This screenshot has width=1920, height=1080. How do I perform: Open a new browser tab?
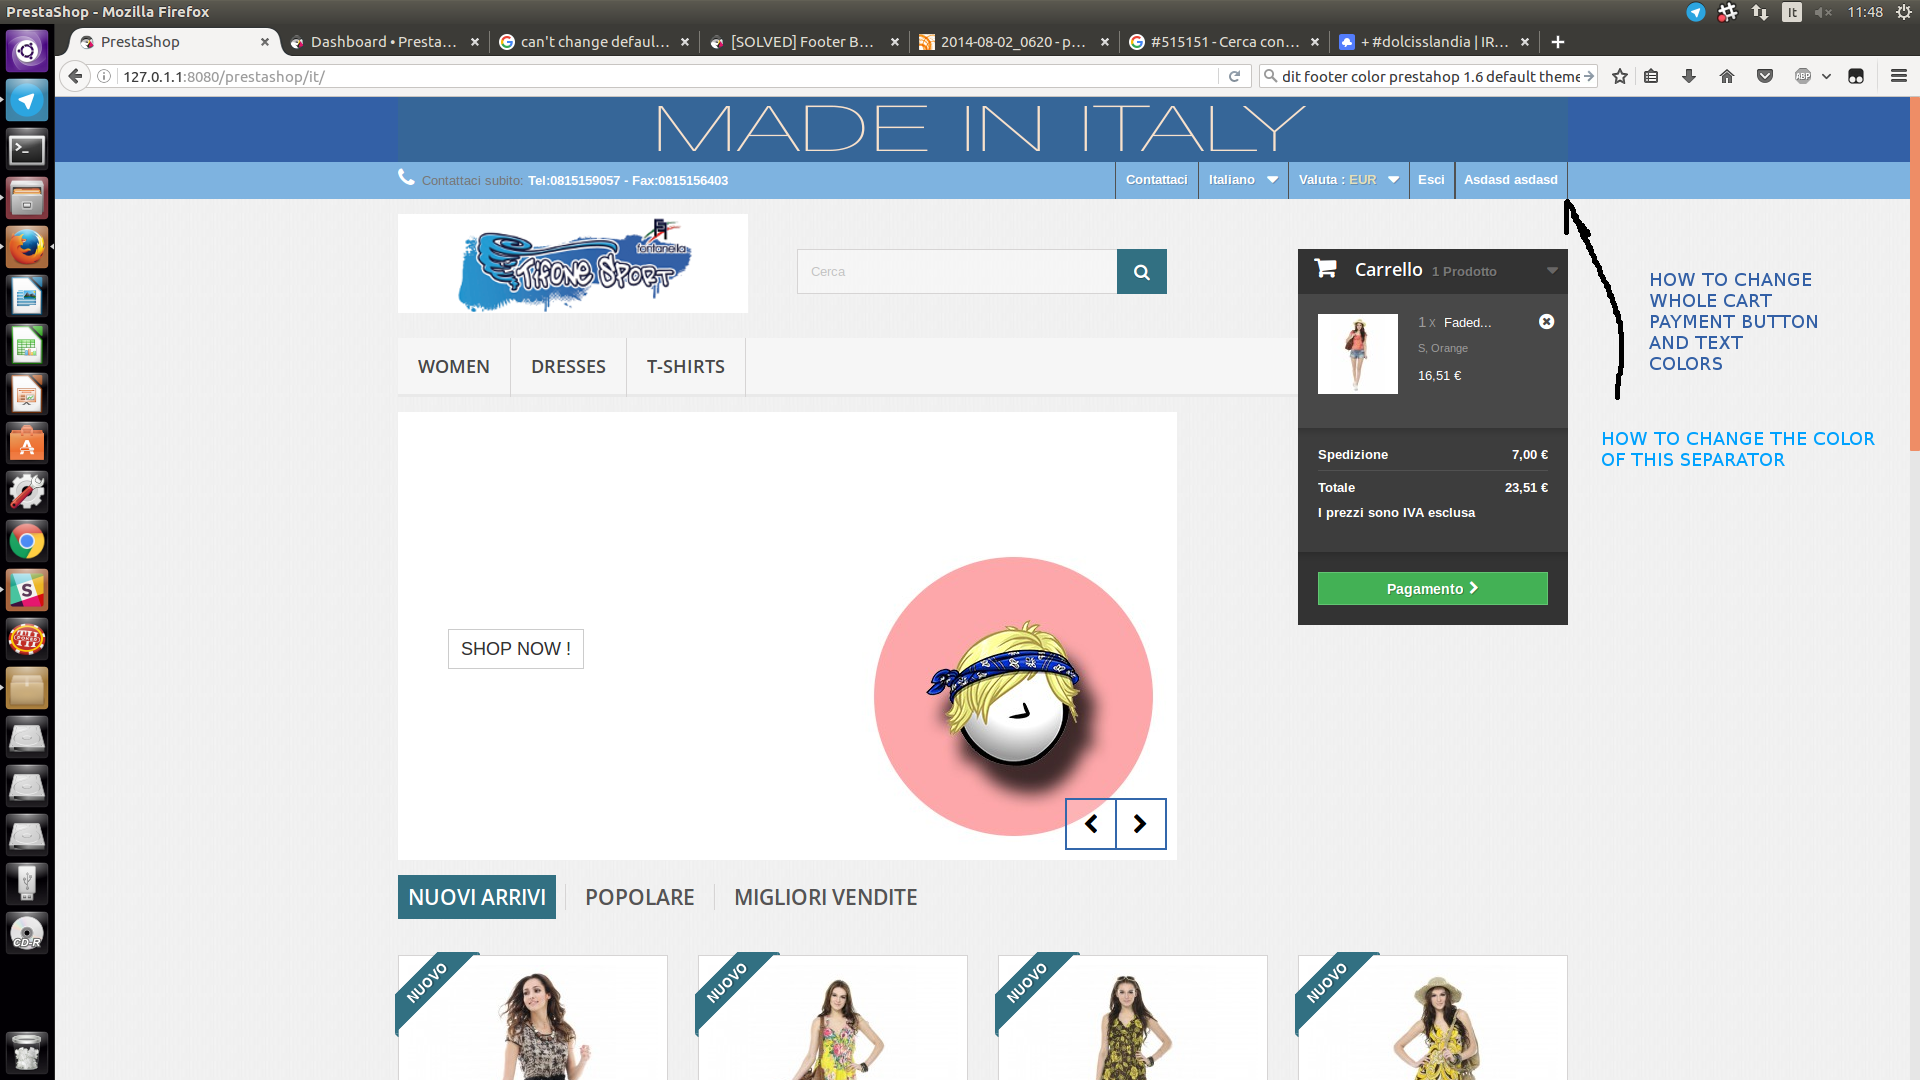[1557, 42]
